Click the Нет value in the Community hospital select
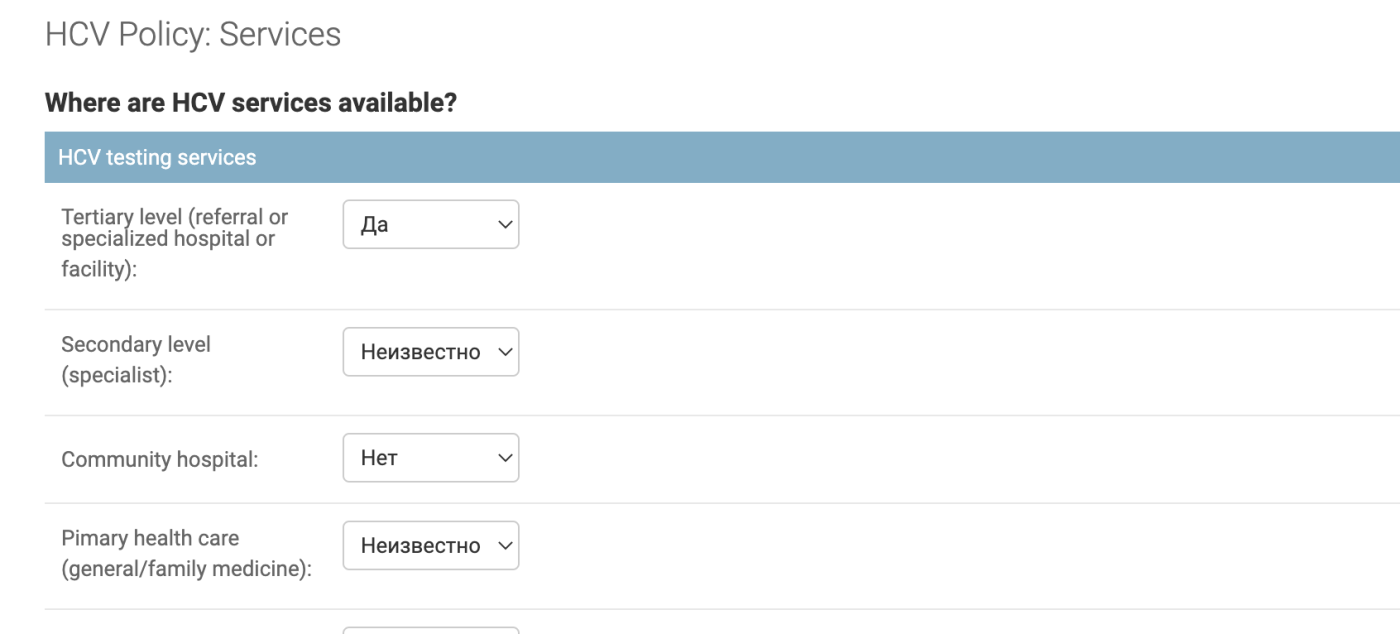The height and width of the screenshot is (634, 1400). 379,458
